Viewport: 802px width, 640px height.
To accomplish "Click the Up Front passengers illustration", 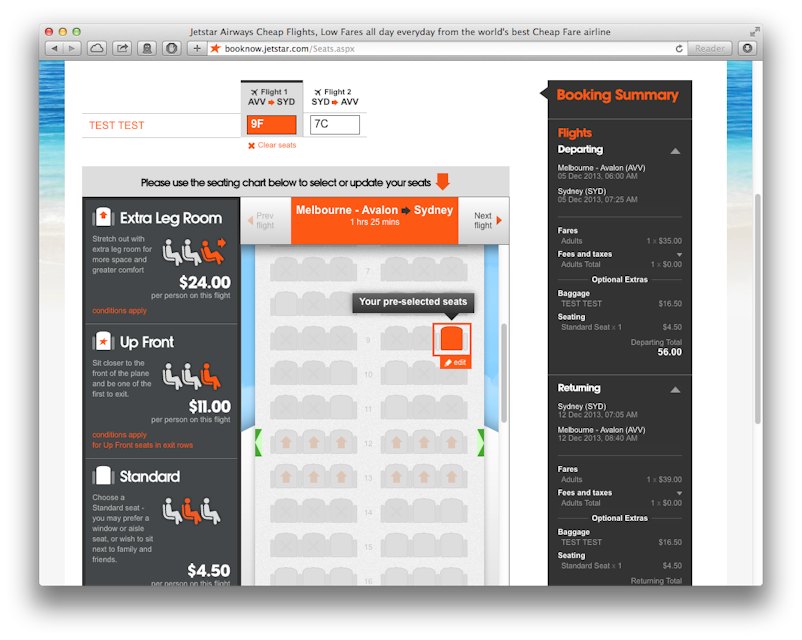I will (x=192, y=376).
